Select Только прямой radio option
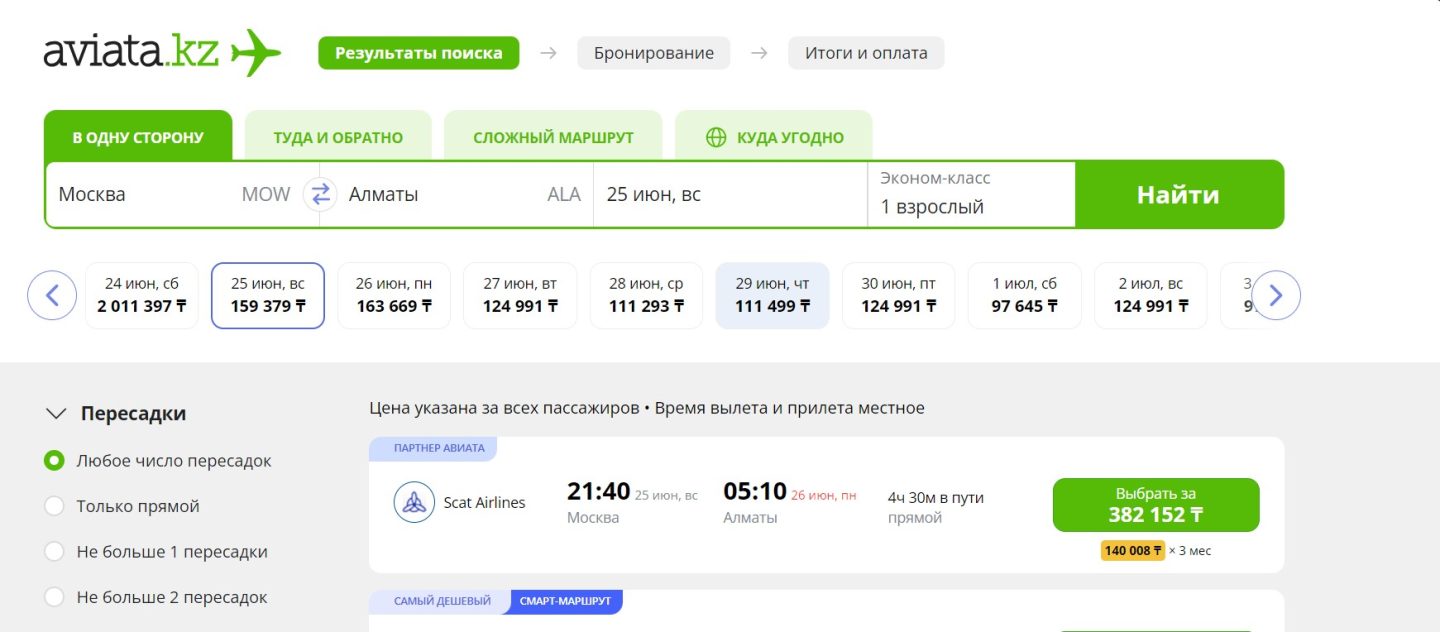Viewport: 1440px width, 632px height. point(54,506)
